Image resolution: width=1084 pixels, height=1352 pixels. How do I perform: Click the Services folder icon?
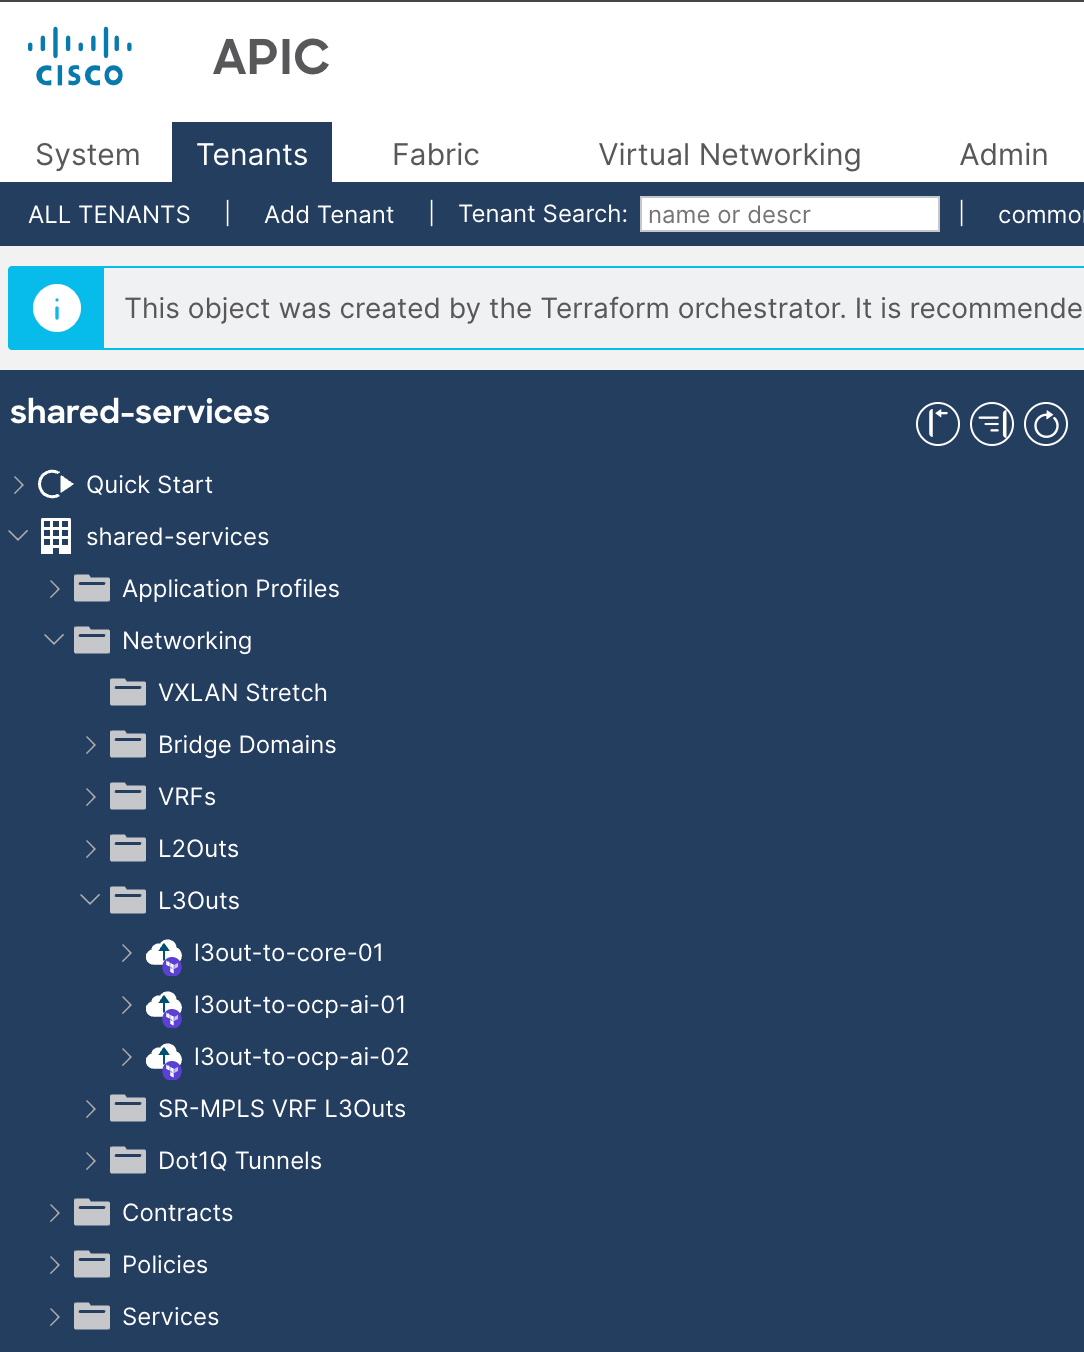(92, 1317)
